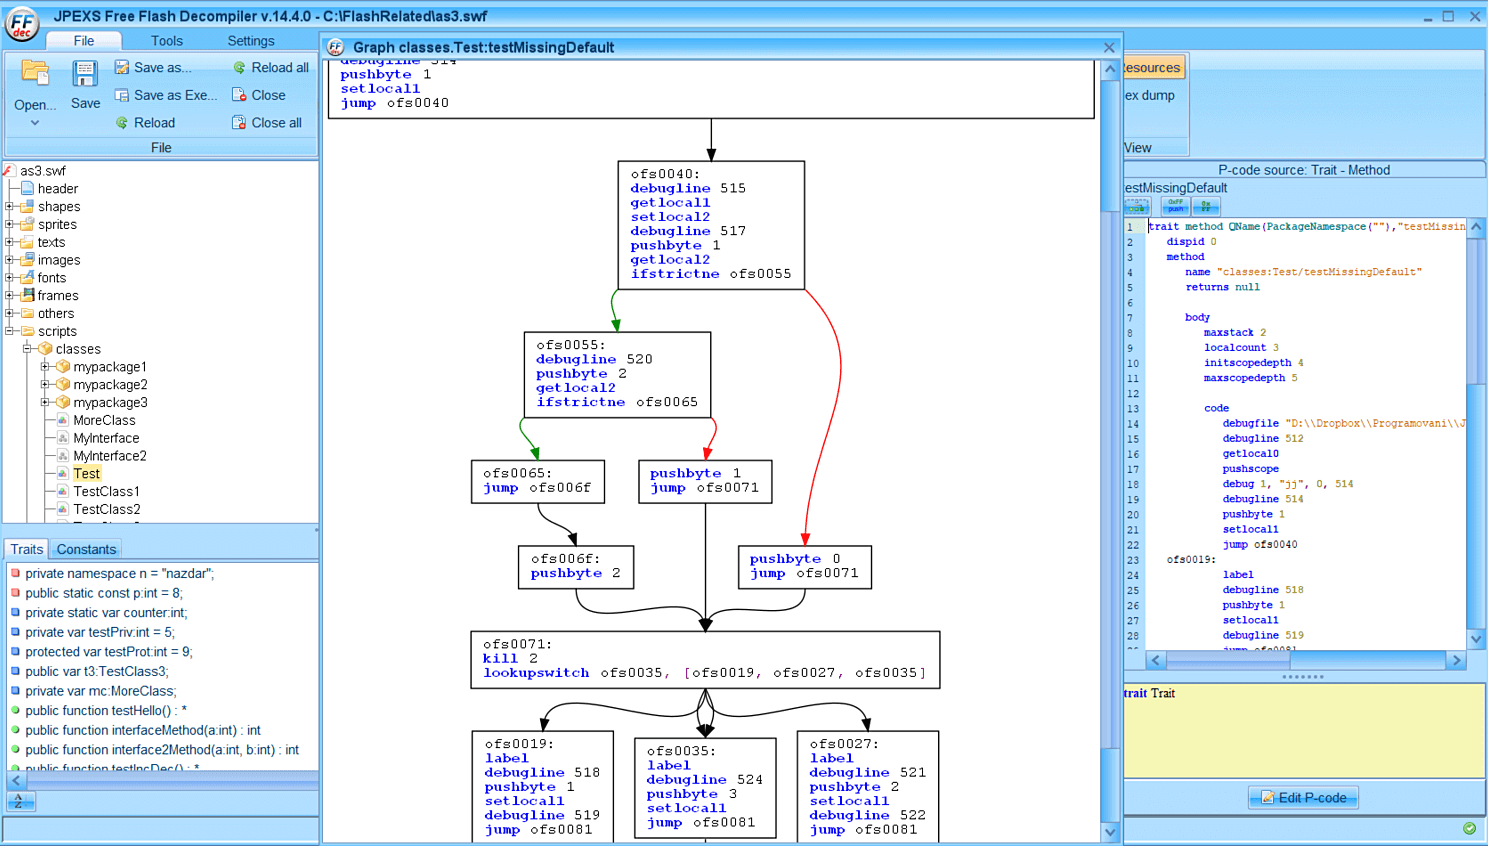
Task: Select the Constants tab
Action: click(x=86, y=549)
